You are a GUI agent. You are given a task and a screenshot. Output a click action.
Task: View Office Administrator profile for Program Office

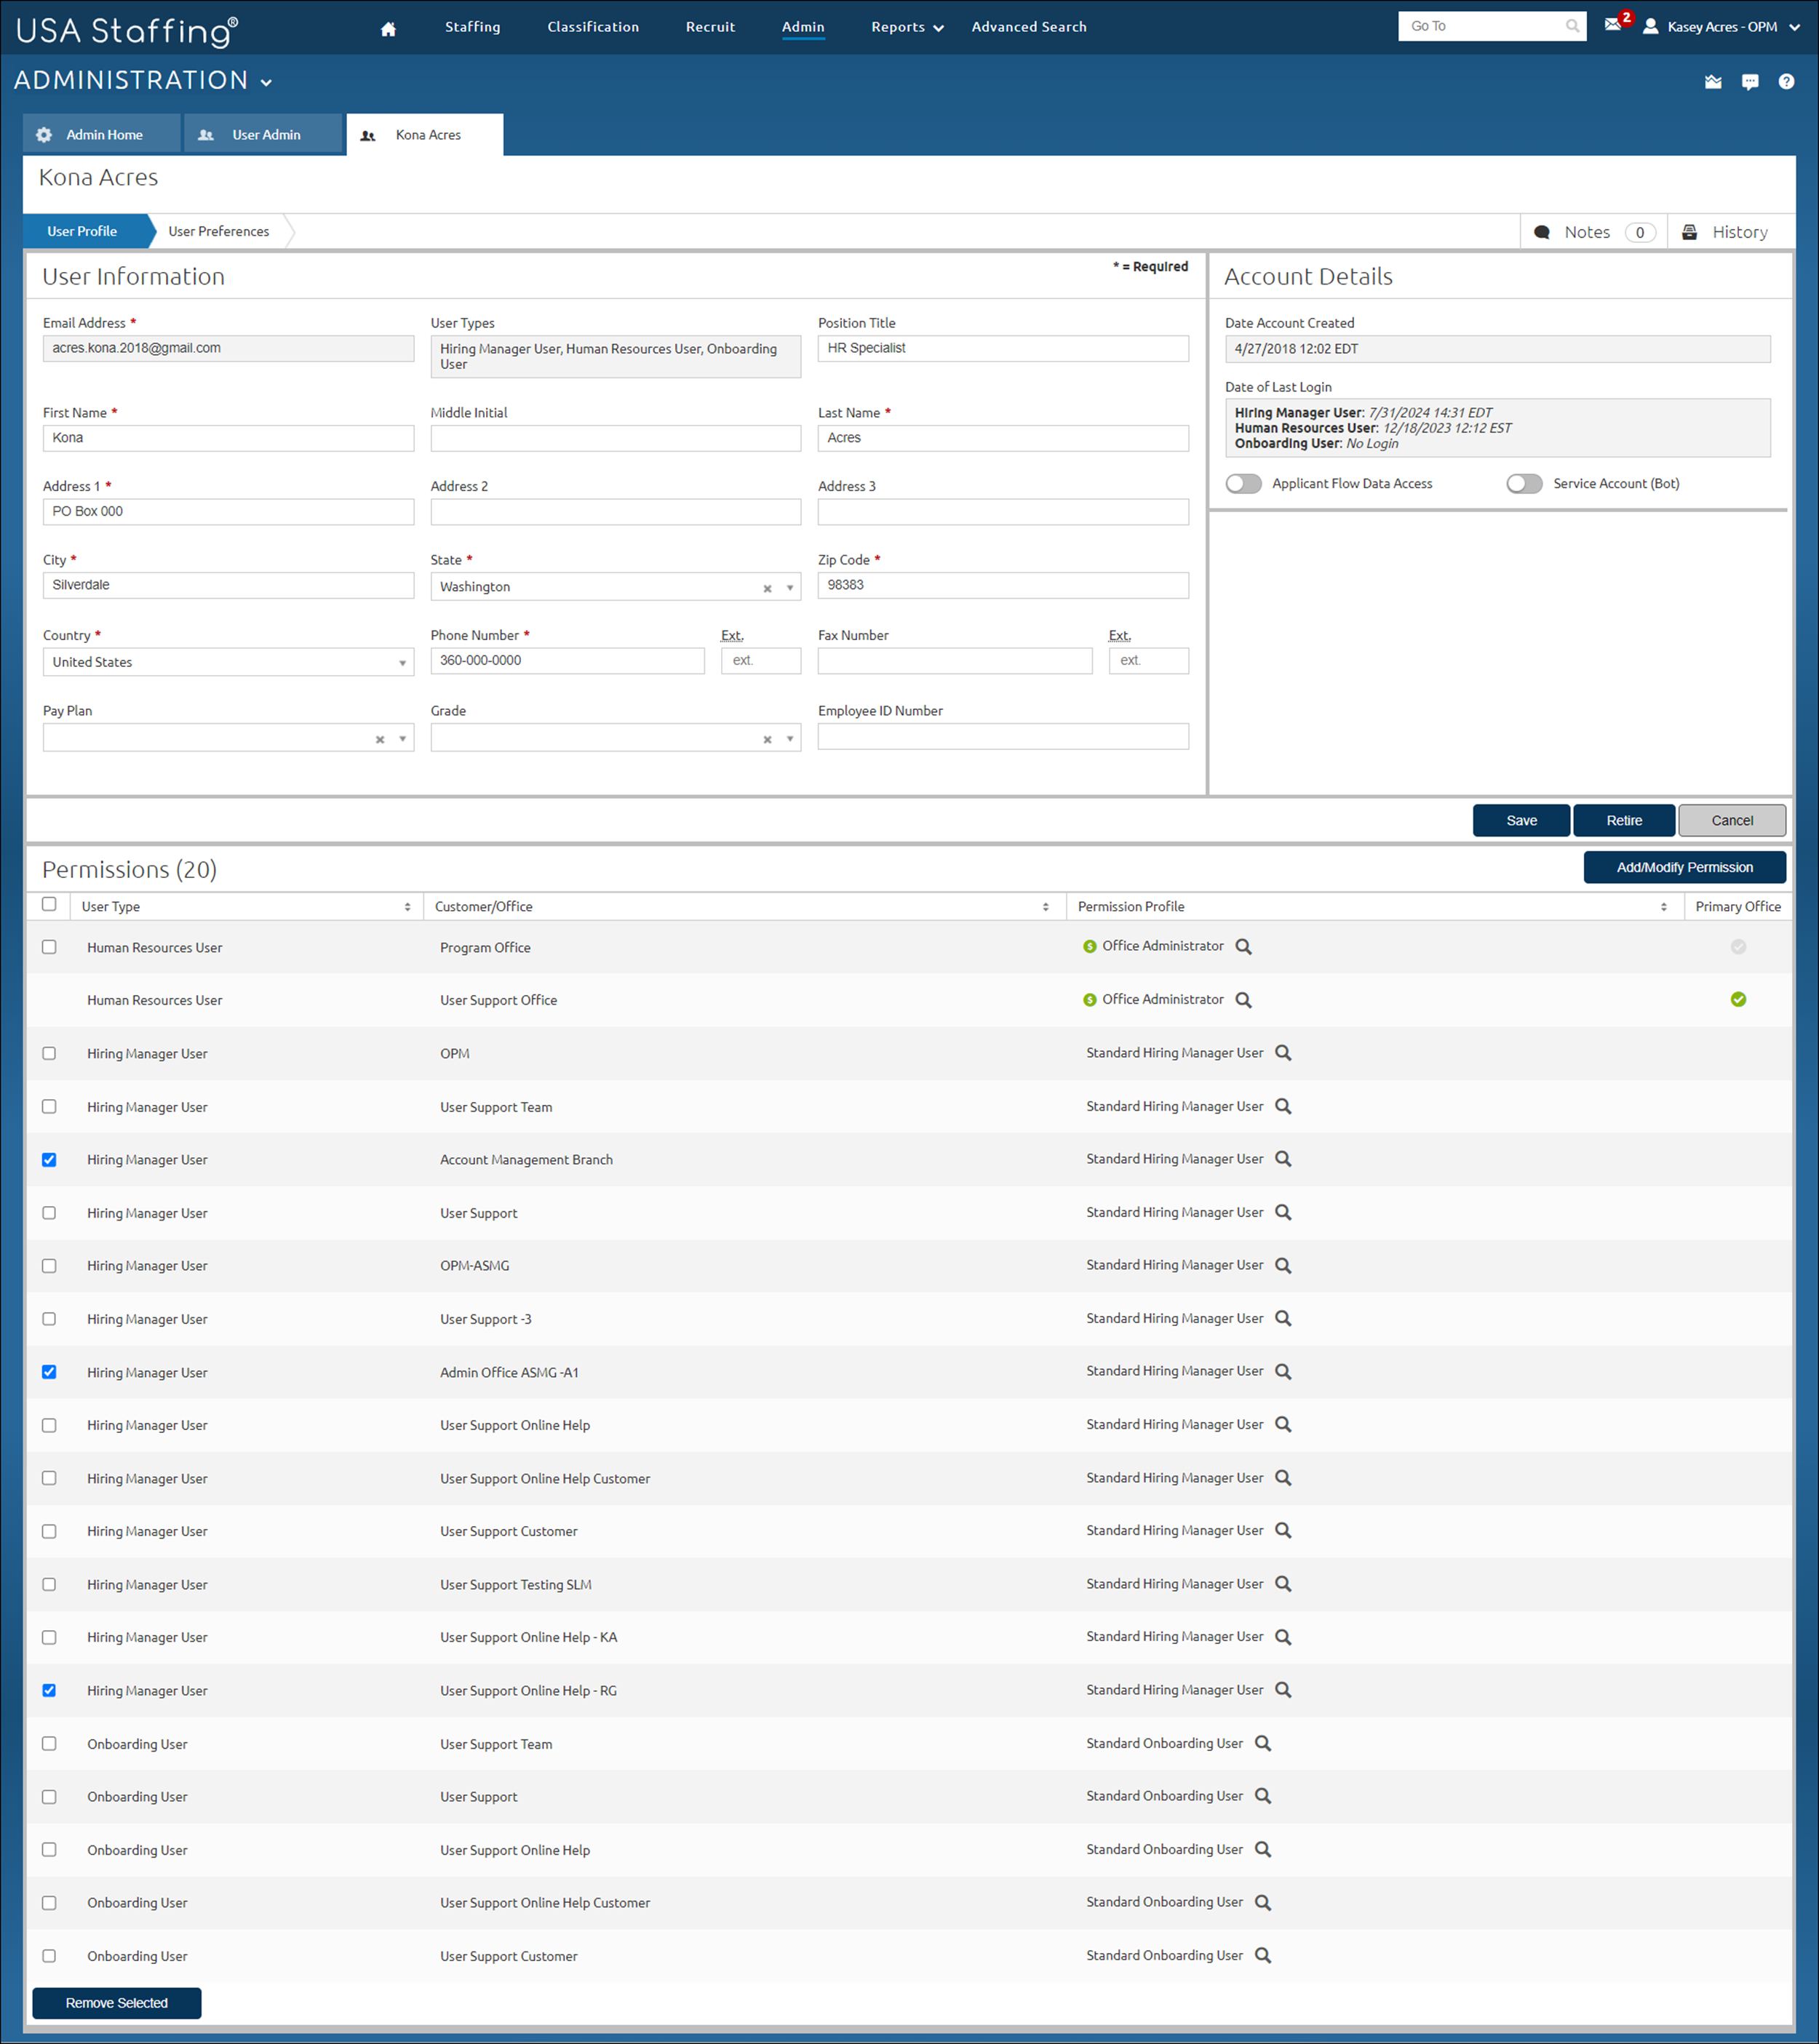(1243, 946)
